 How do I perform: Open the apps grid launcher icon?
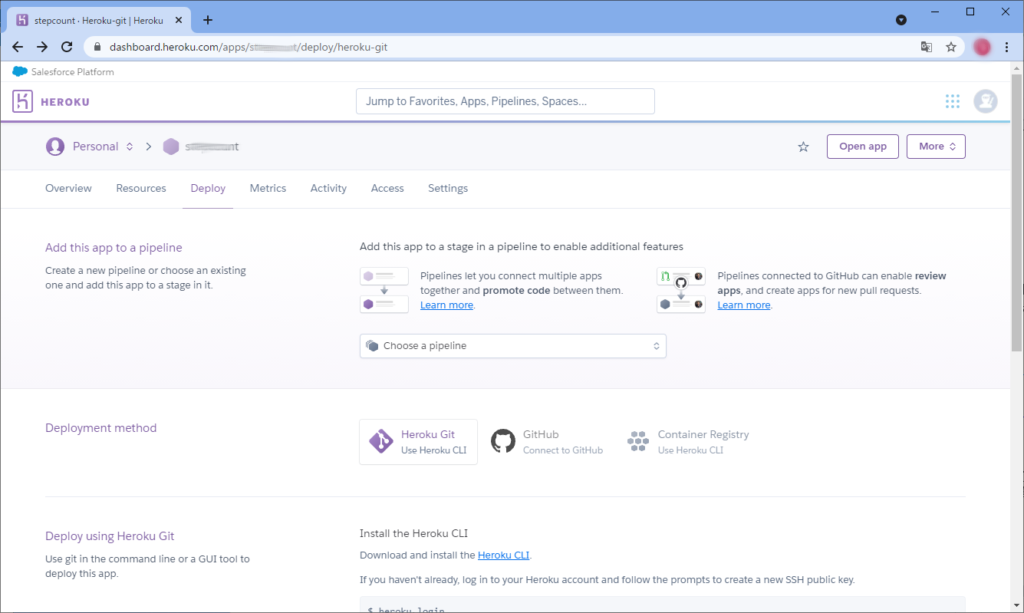pyautogui.click(x=952, y=101)
